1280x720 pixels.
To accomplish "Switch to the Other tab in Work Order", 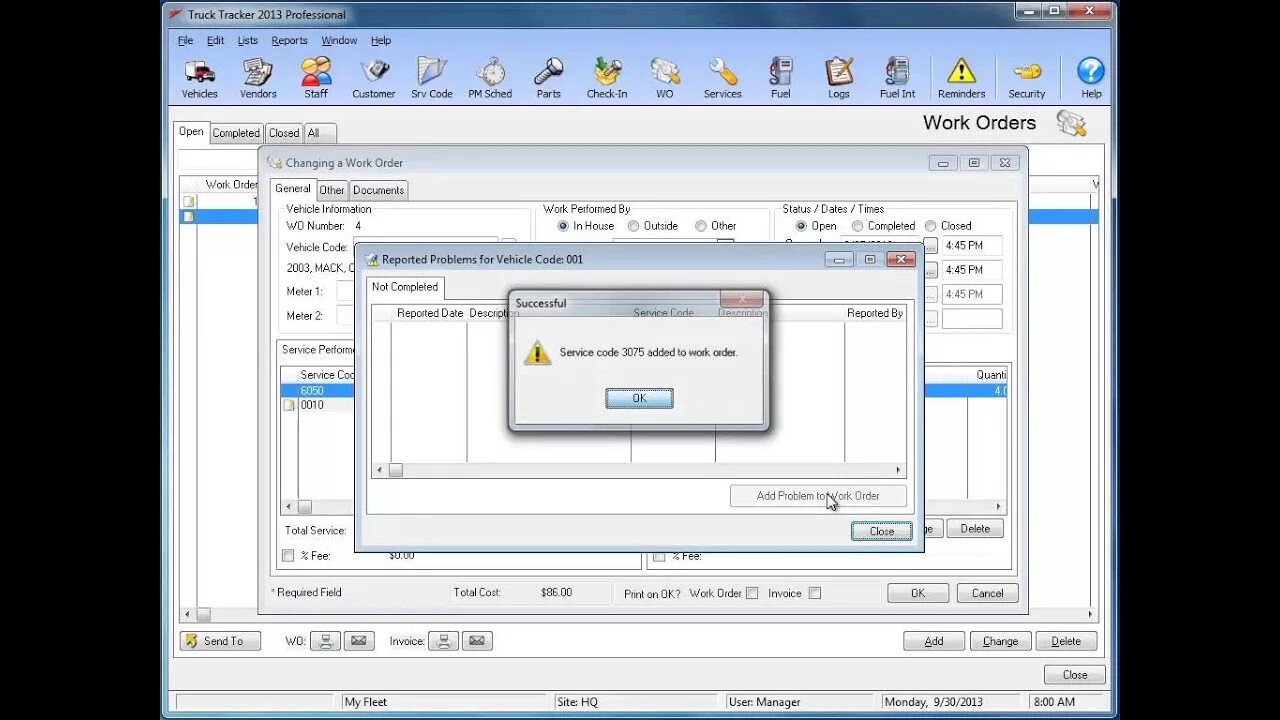I will 332,190.
